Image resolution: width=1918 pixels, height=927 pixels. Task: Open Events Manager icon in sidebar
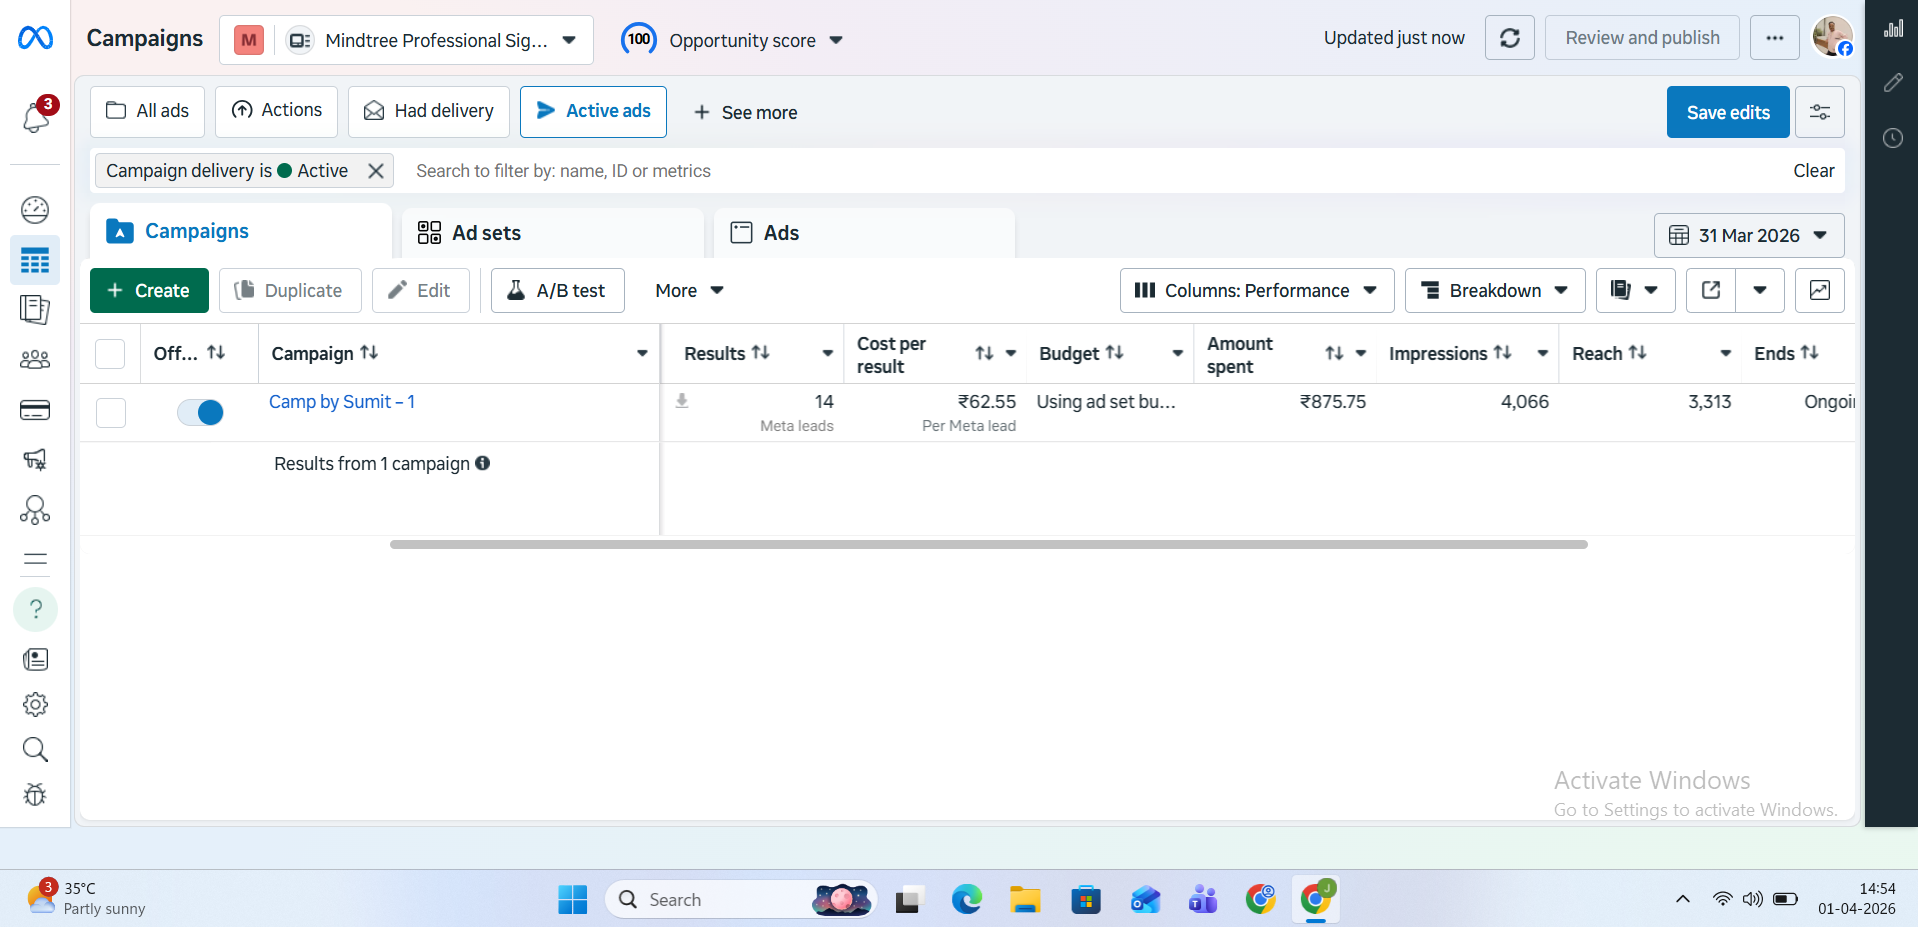pos(35,510)
